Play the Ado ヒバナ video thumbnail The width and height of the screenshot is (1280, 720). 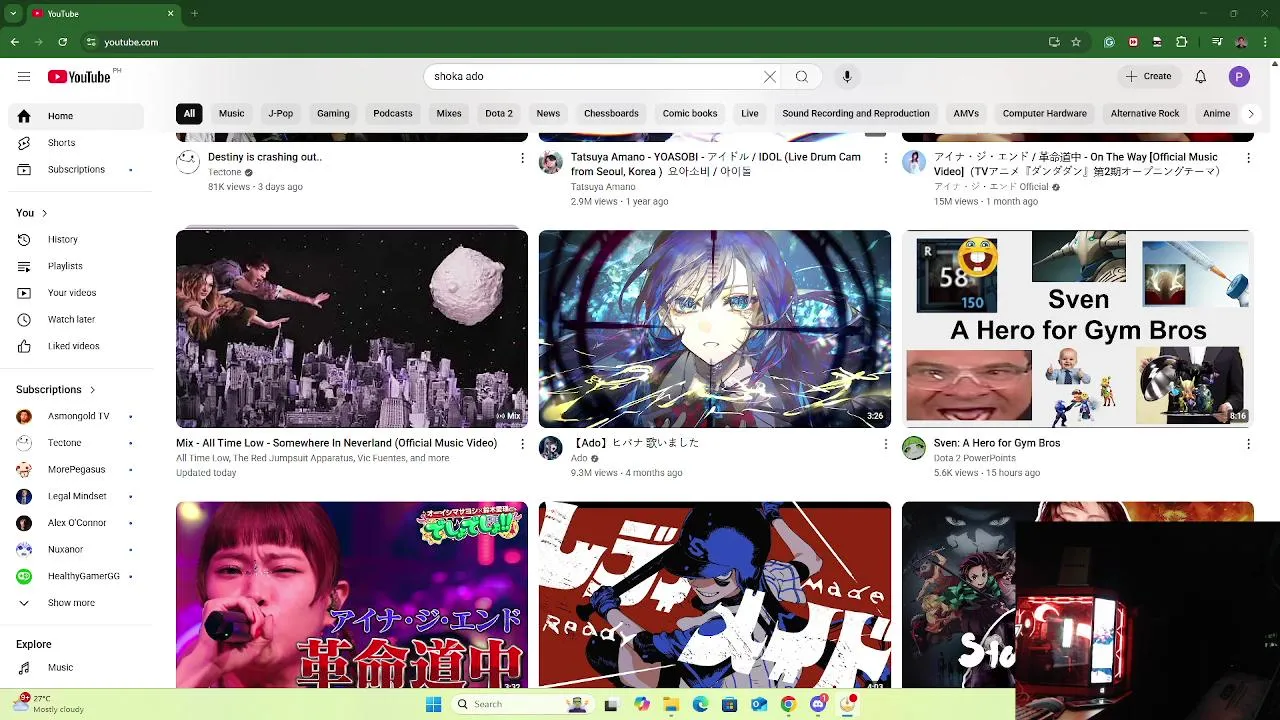(x=715, y=329)
